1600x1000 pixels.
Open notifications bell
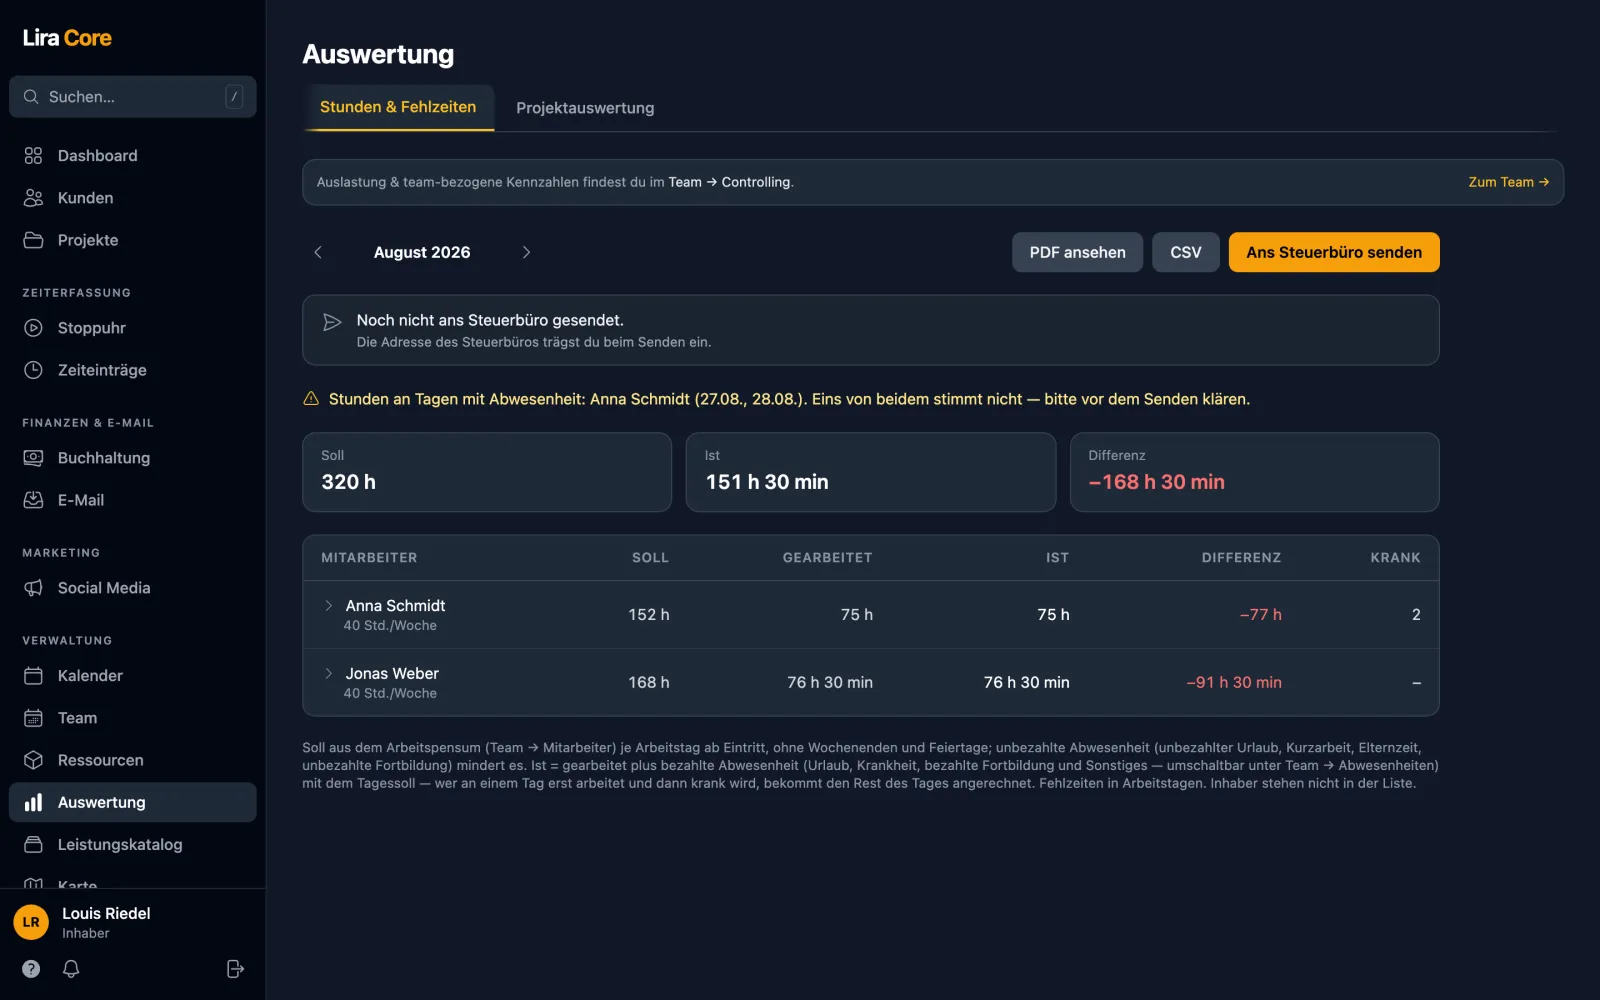coord(71,969)
